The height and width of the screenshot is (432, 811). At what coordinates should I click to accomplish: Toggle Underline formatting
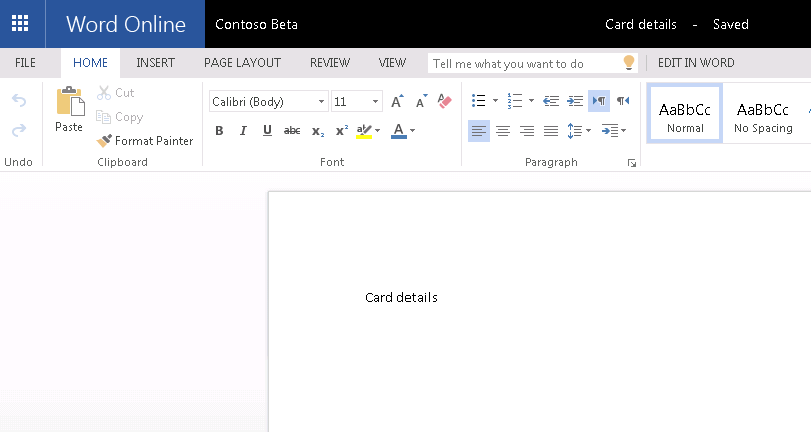coord(267,131)
